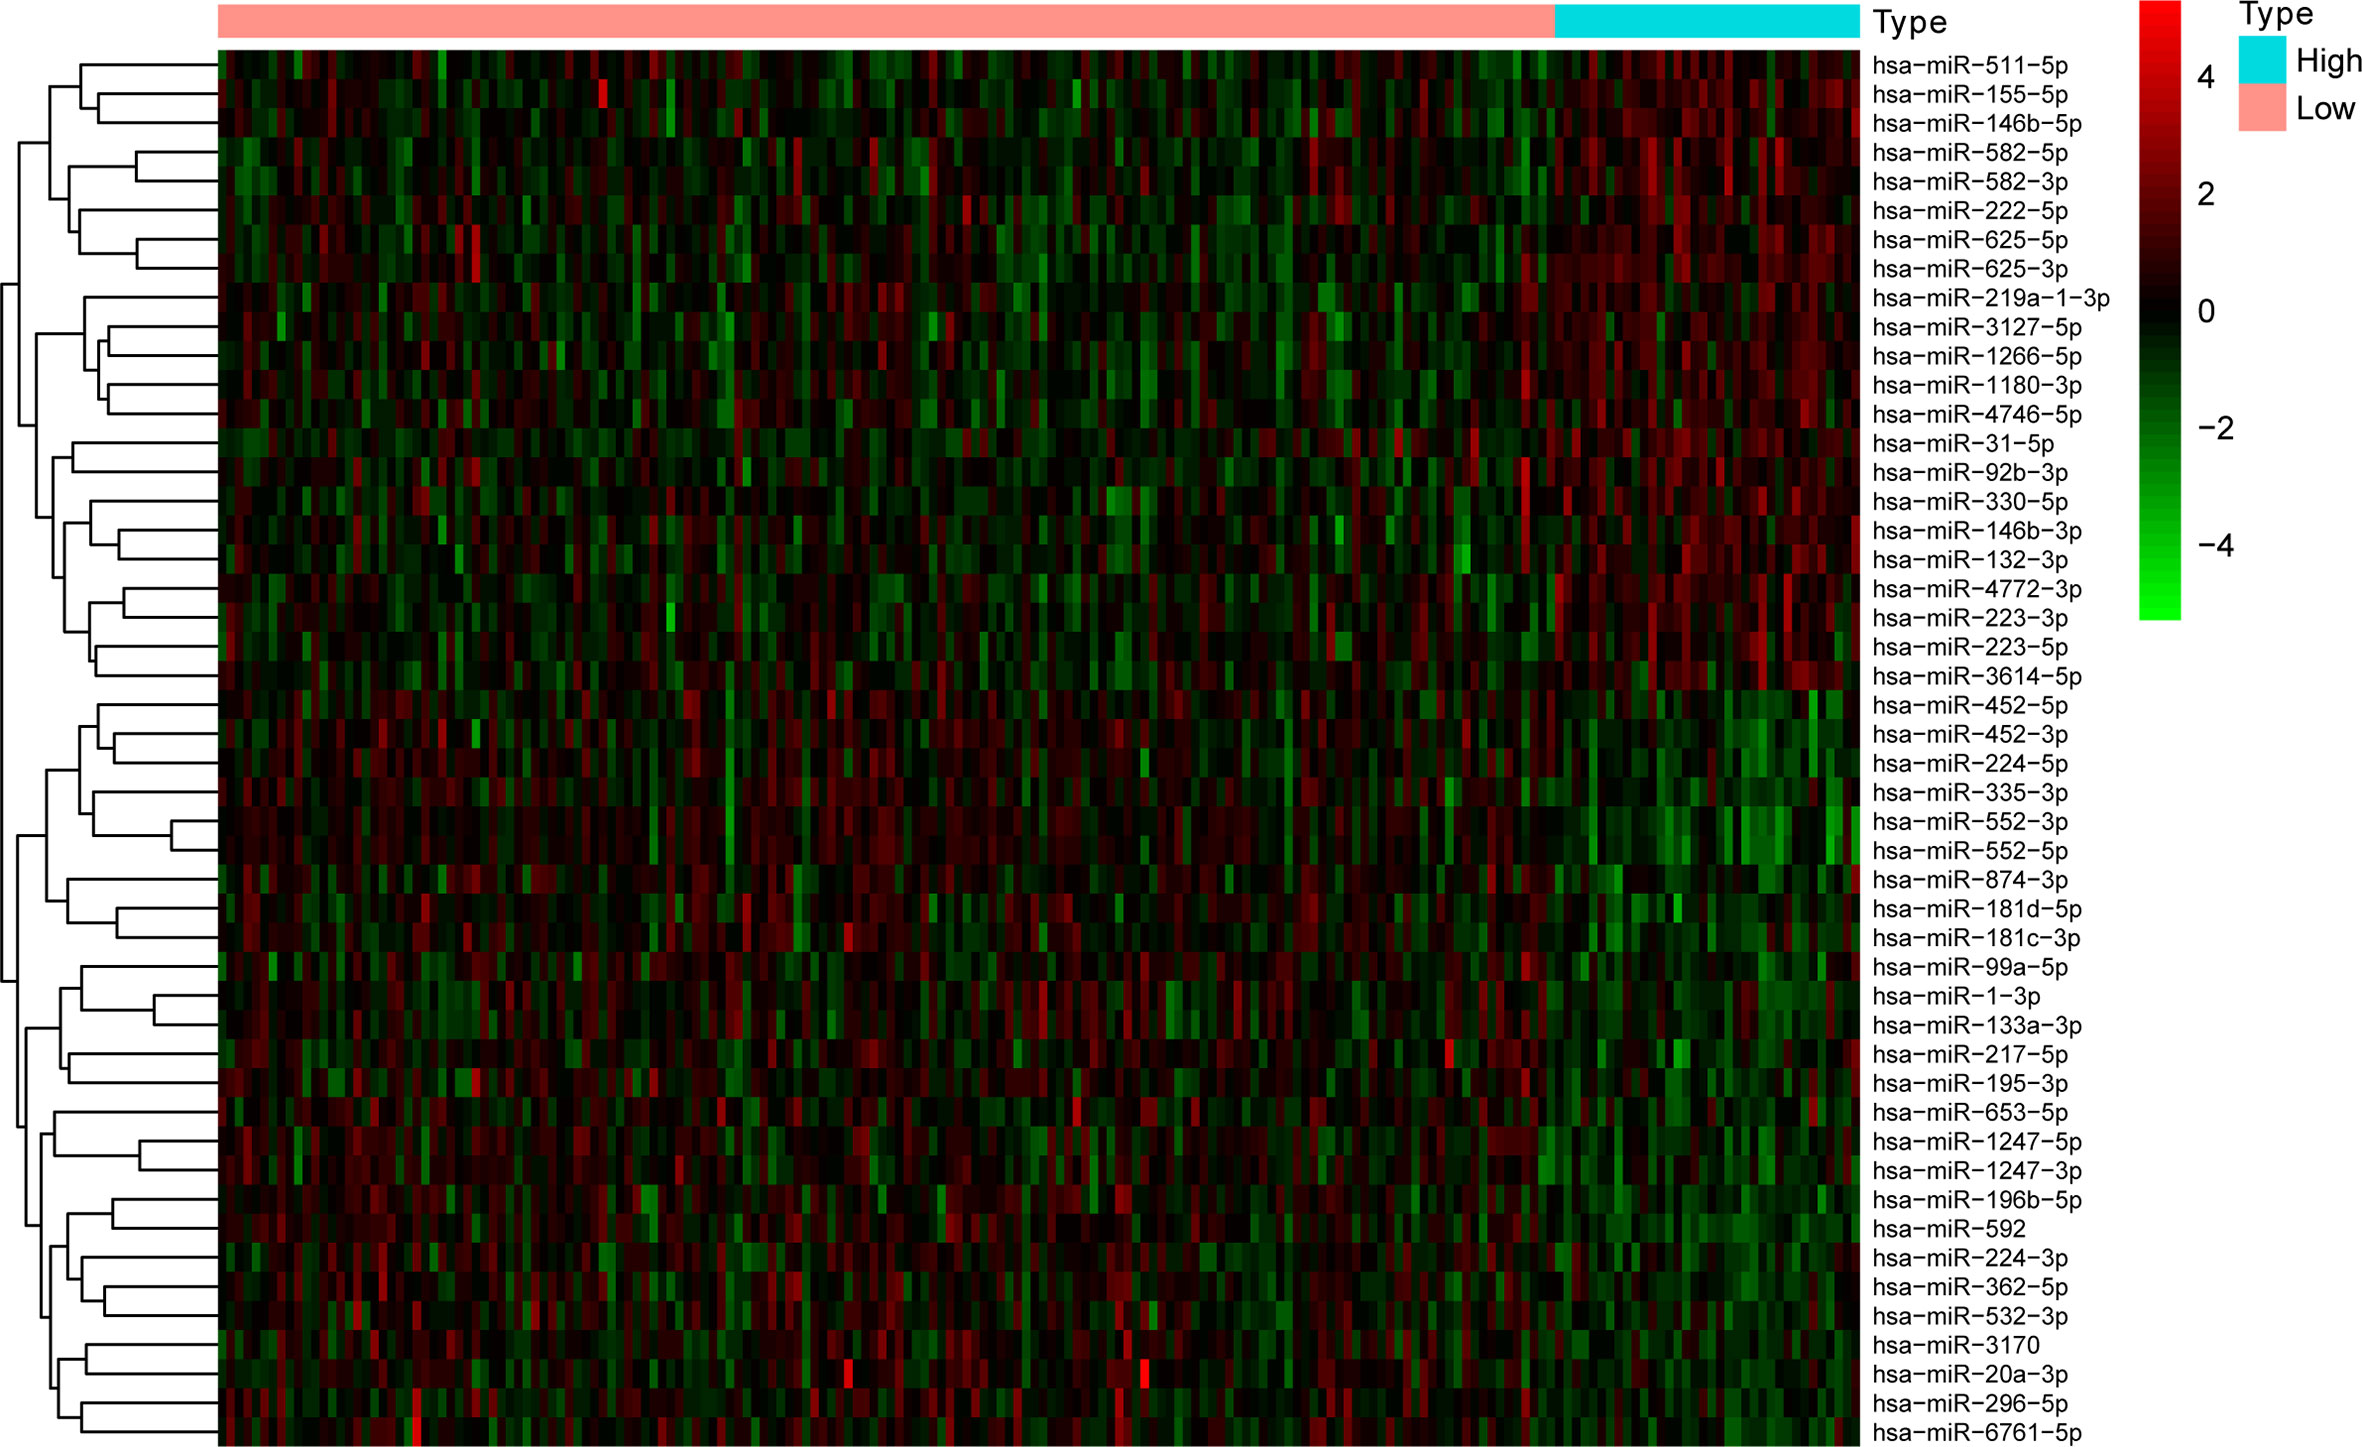Pick the hsa-miR-335-3p label
This screenshot has width=2362, height=1447.
pos(1970,792)
